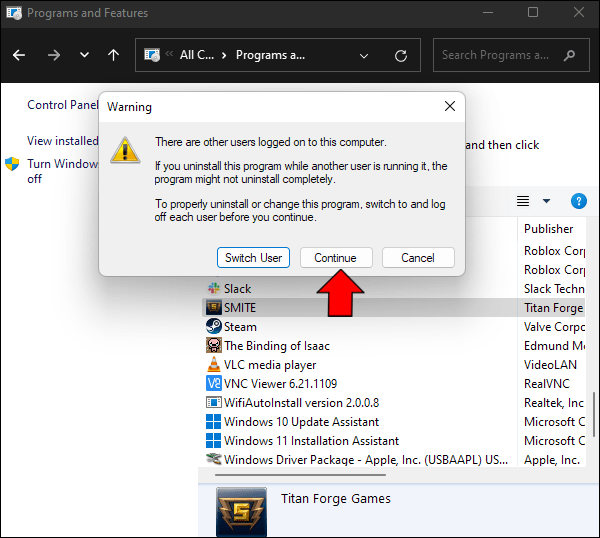Go forward using the forward arrow
The image size is (600, 538).
[54, 55]
